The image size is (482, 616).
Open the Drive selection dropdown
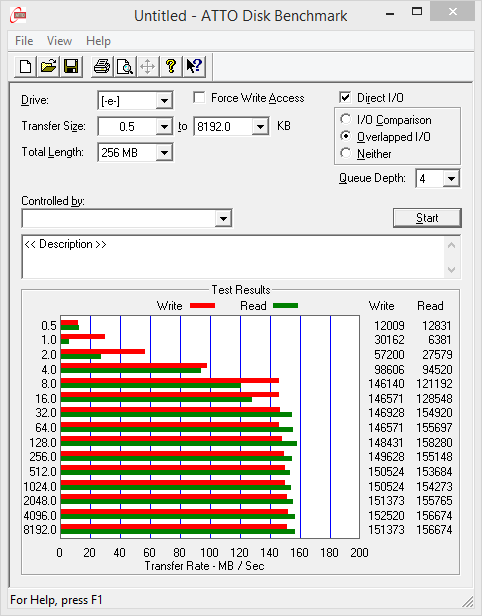point(164,101)
